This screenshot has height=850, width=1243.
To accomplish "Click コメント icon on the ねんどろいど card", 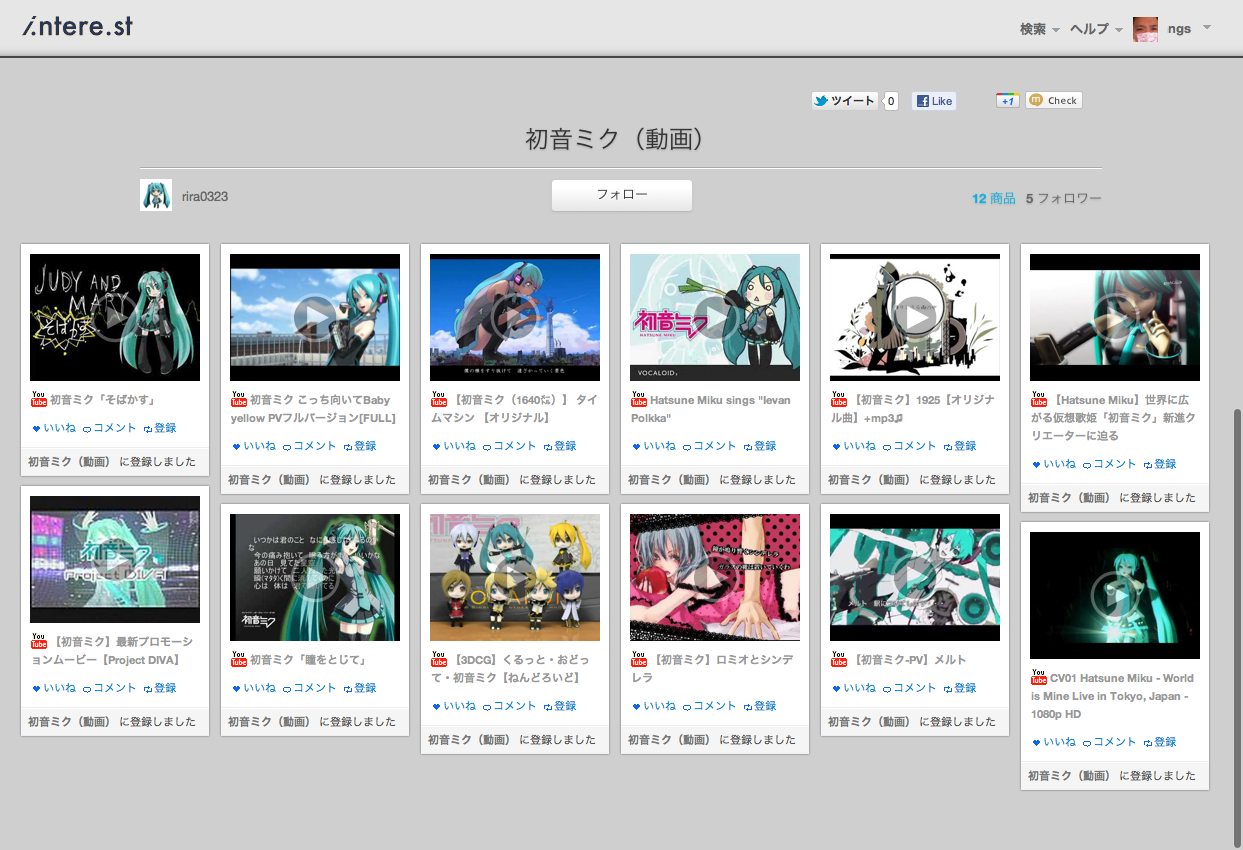I will [x=487, y=706].
